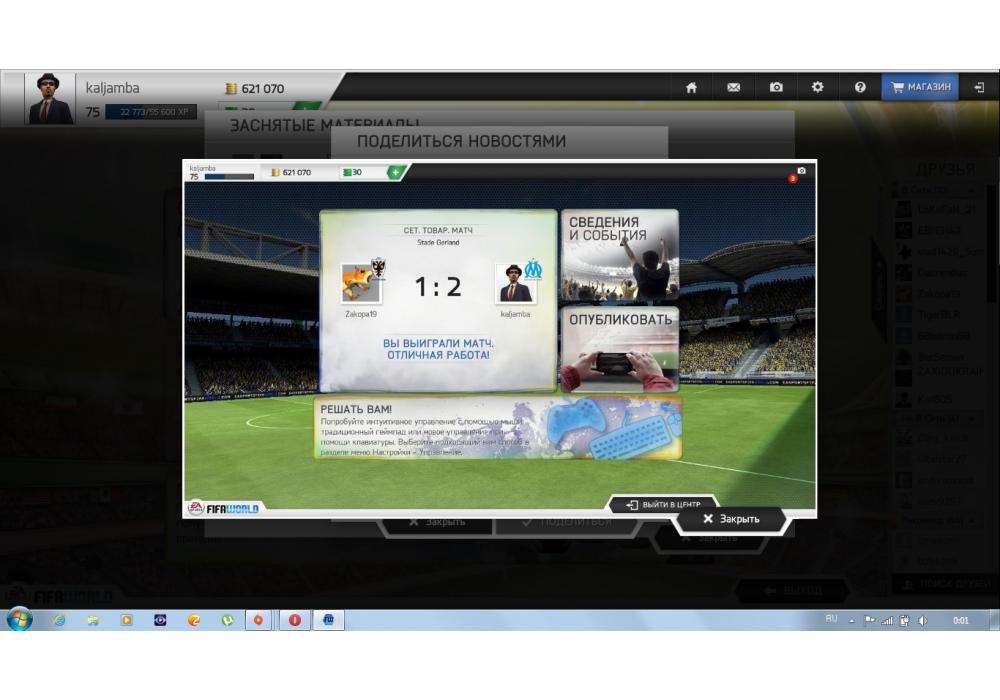Open Windows Explorer folder icon in taskbar
The image size is (1000, 700).
(x=92, y=620)
